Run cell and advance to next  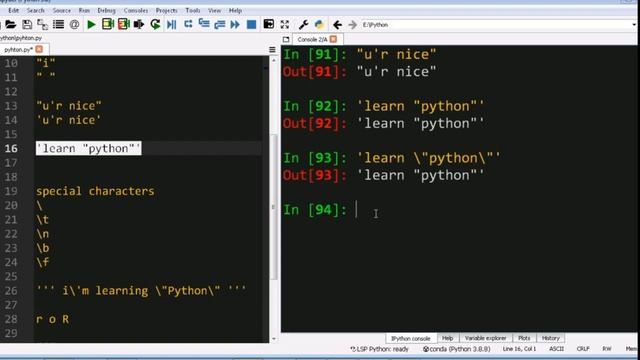(x=123, y=24)
